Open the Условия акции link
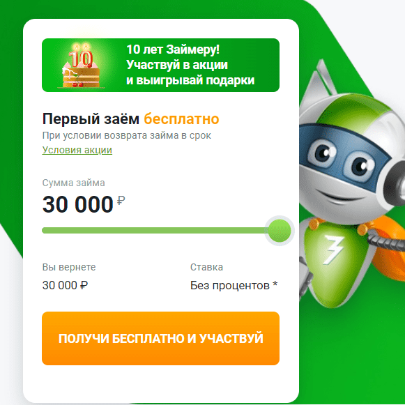The height and width of the screenshot is (405, 405). [77, 150]
